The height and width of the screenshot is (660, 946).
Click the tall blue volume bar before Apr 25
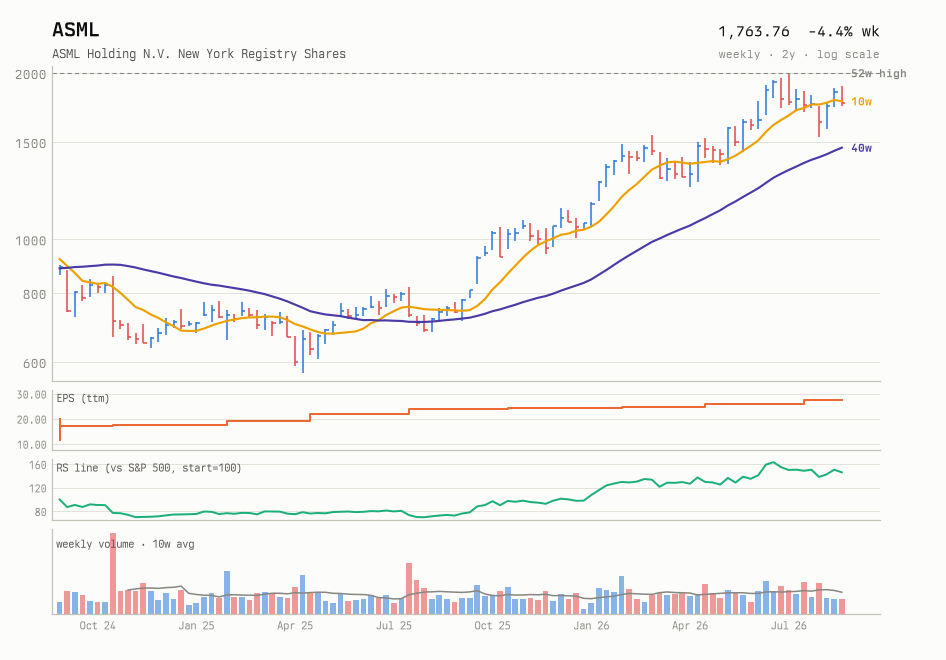click(227, 593)
